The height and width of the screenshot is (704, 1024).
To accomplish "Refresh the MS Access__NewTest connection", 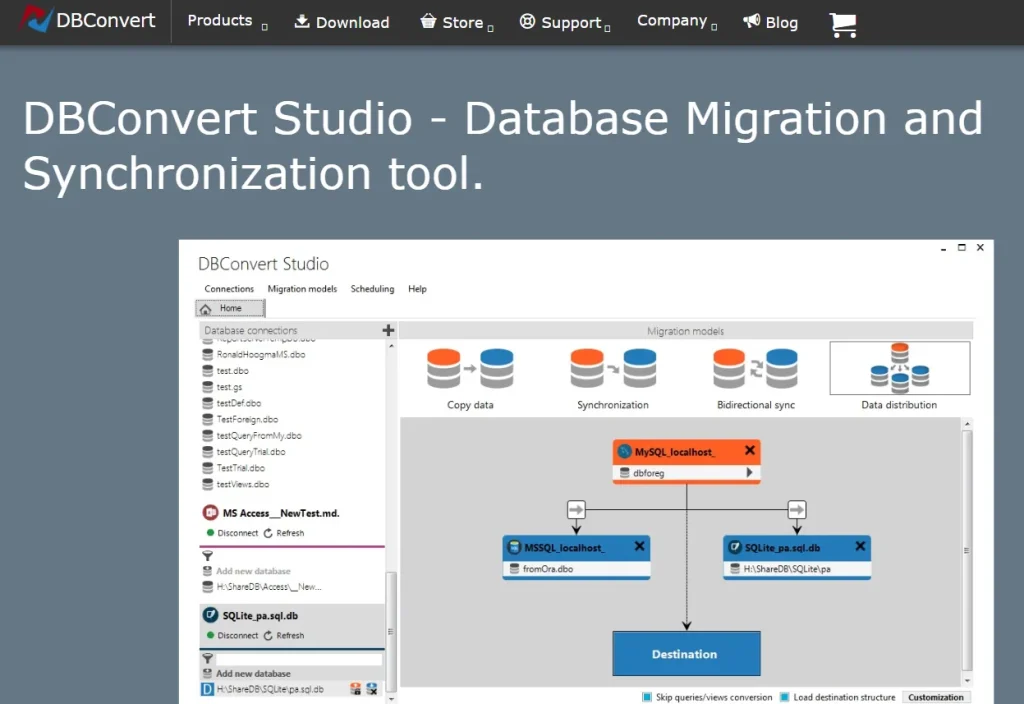I will pyautogui.click(x=284, y=533).
